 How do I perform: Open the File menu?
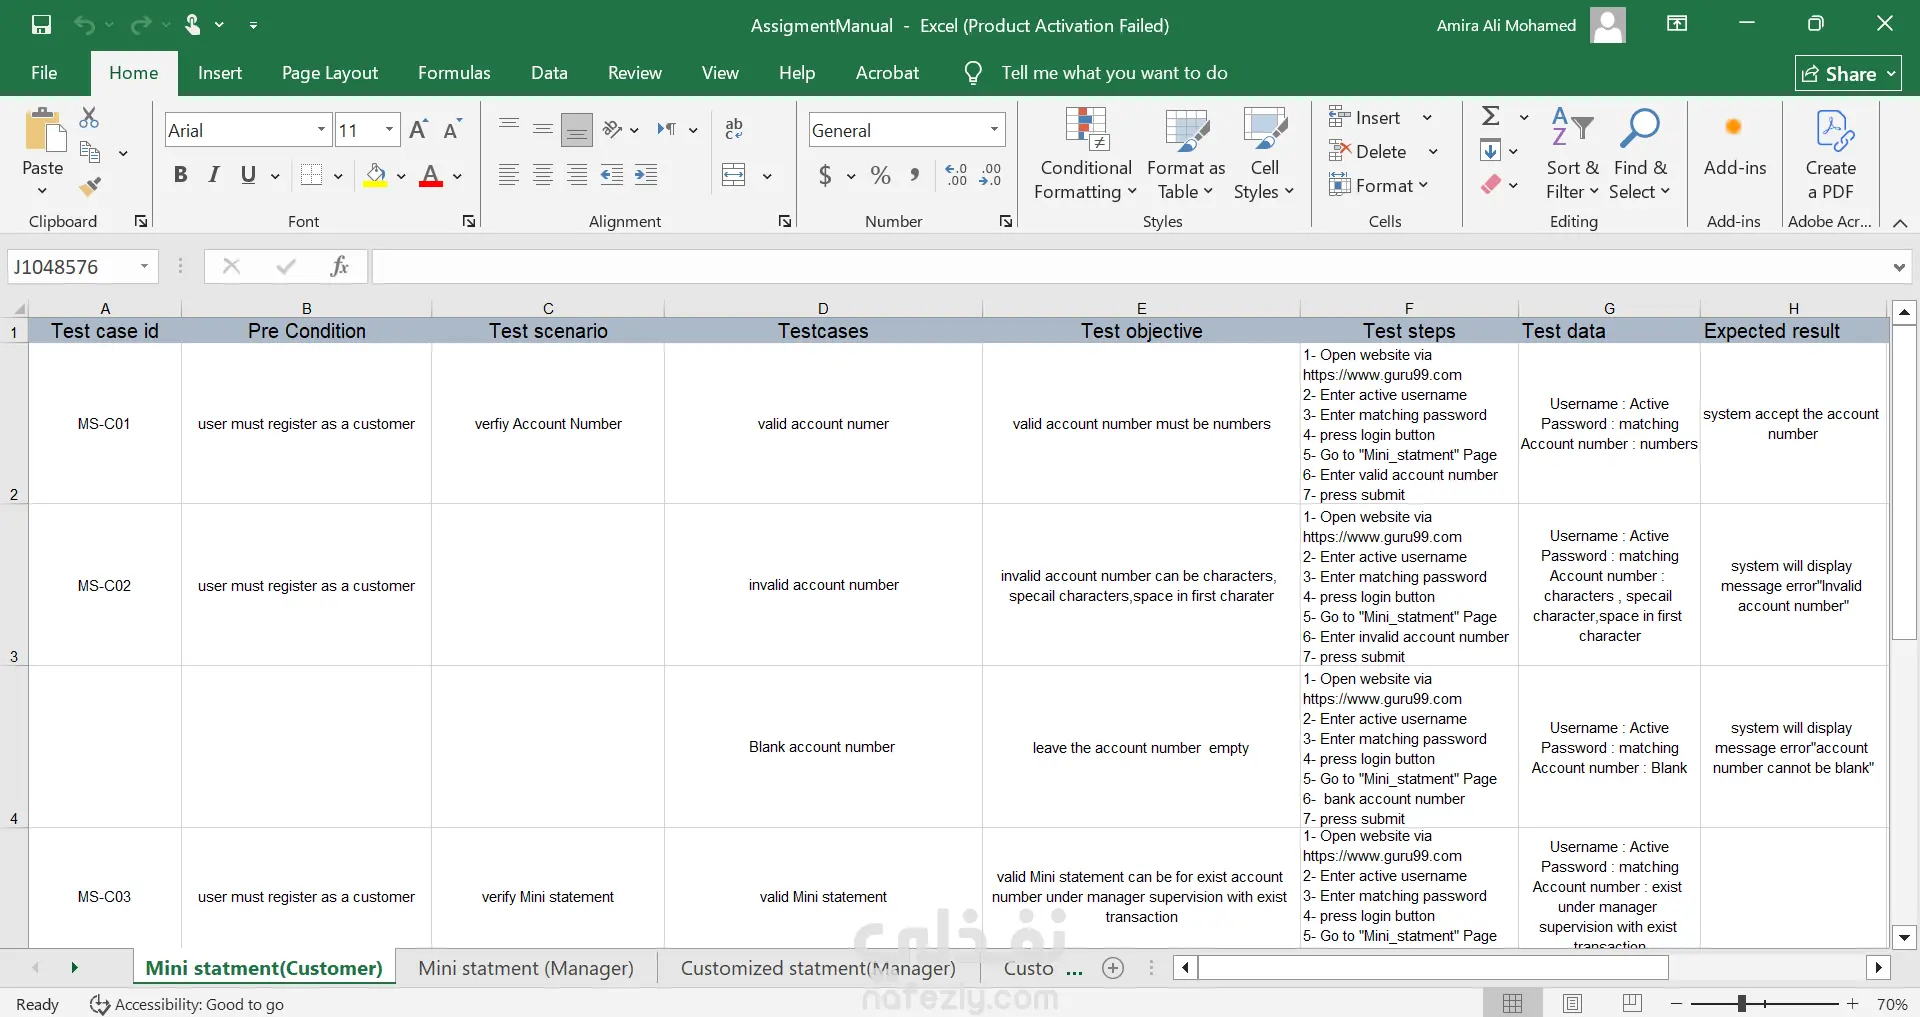44,73
